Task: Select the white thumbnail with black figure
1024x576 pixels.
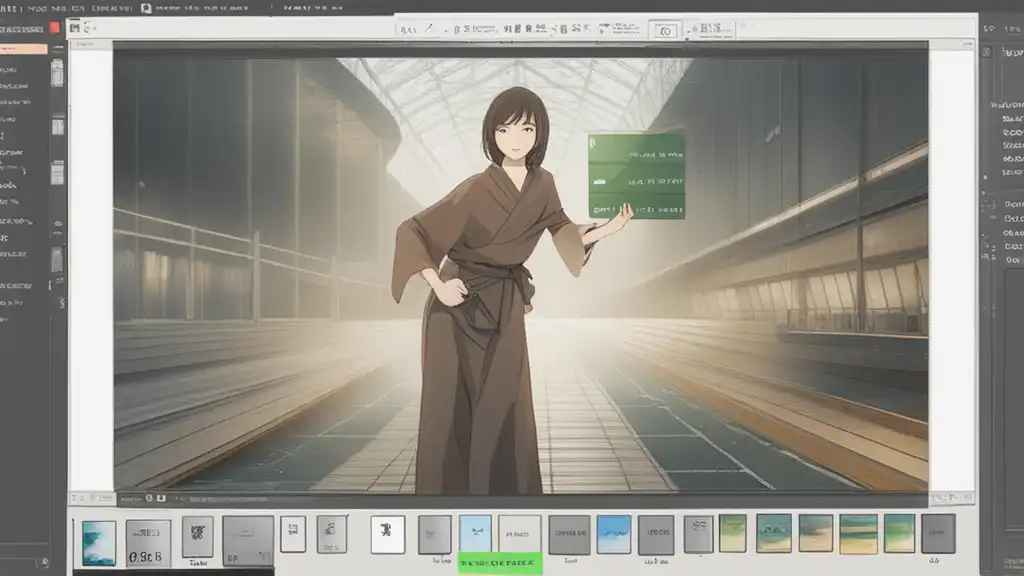Action: 388,534
